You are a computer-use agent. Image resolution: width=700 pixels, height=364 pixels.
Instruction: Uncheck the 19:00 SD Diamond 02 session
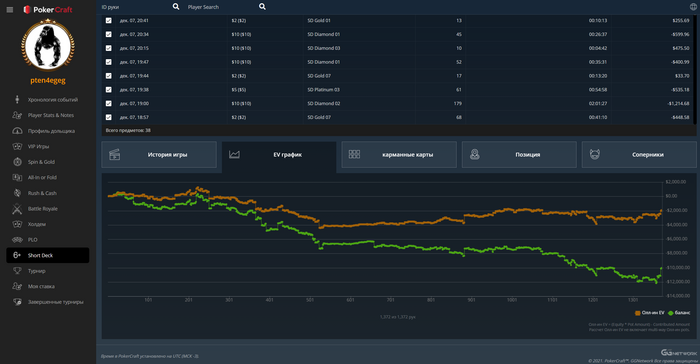click(108, 104)
